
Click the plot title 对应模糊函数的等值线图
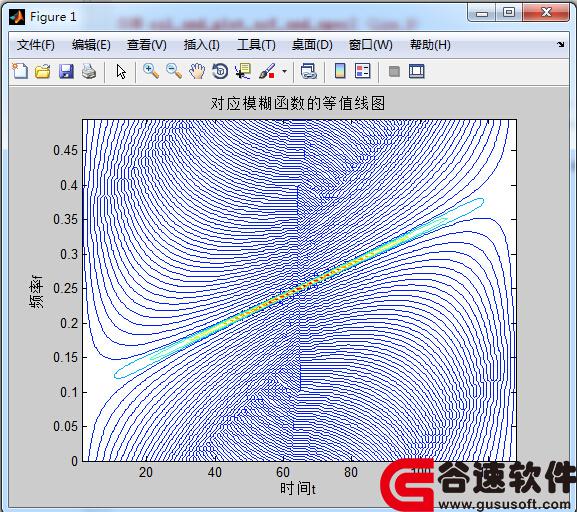(298, 103)
